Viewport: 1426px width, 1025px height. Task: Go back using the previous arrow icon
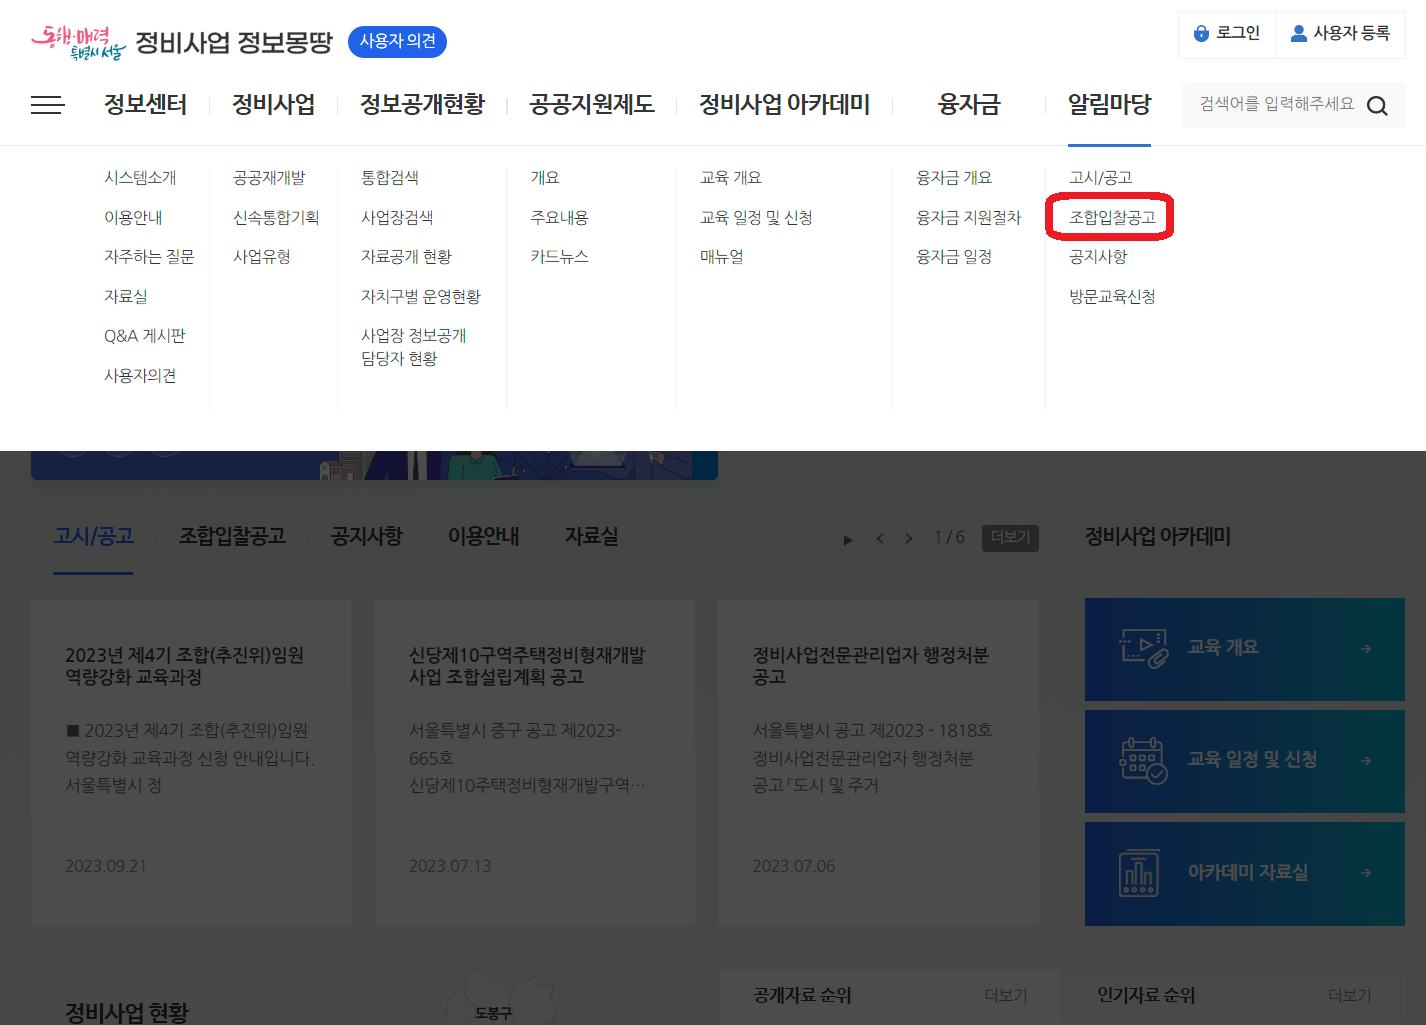[x=879, y=538]
